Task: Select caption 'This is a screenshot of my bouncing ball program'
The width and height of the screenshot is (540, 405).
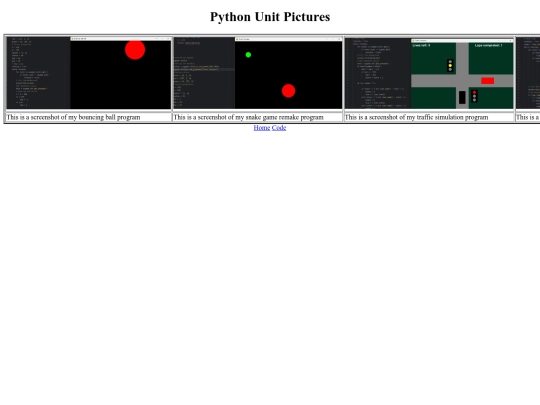Action: pos(73,117)
